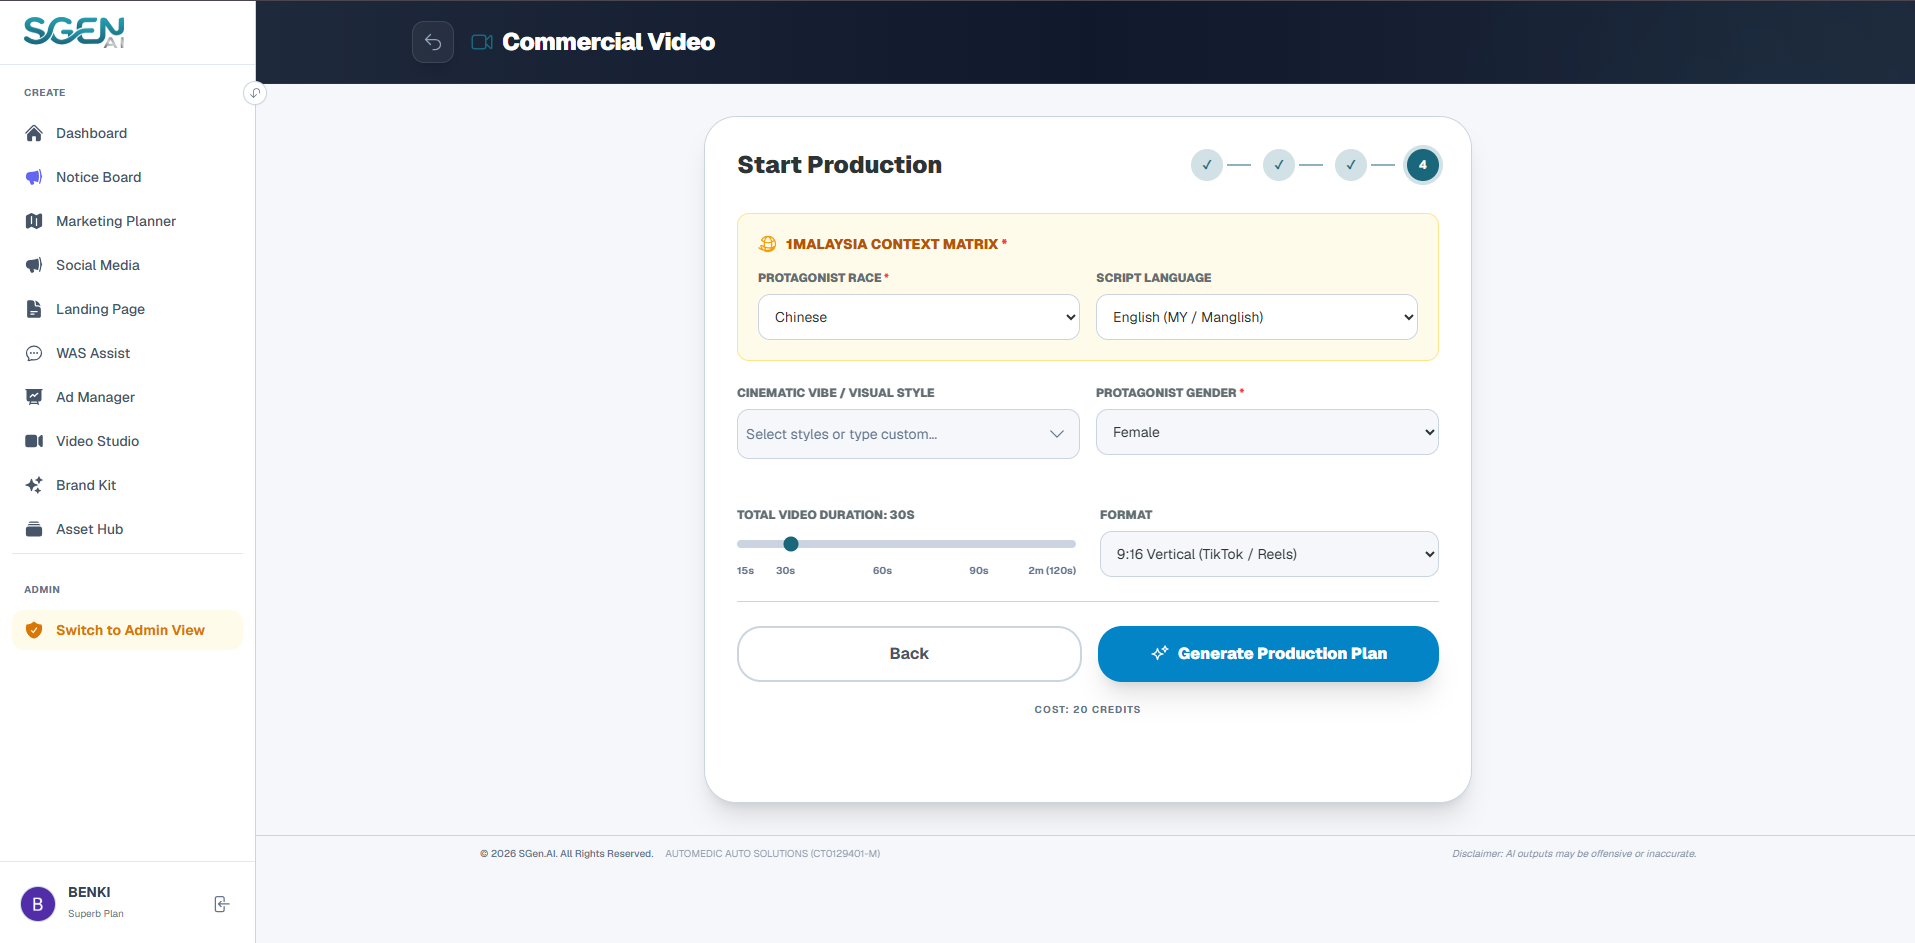Open the Format dropdown showing 9:16 Vertical
This screenshot has height=943, width=1915.
(1269, 554)
